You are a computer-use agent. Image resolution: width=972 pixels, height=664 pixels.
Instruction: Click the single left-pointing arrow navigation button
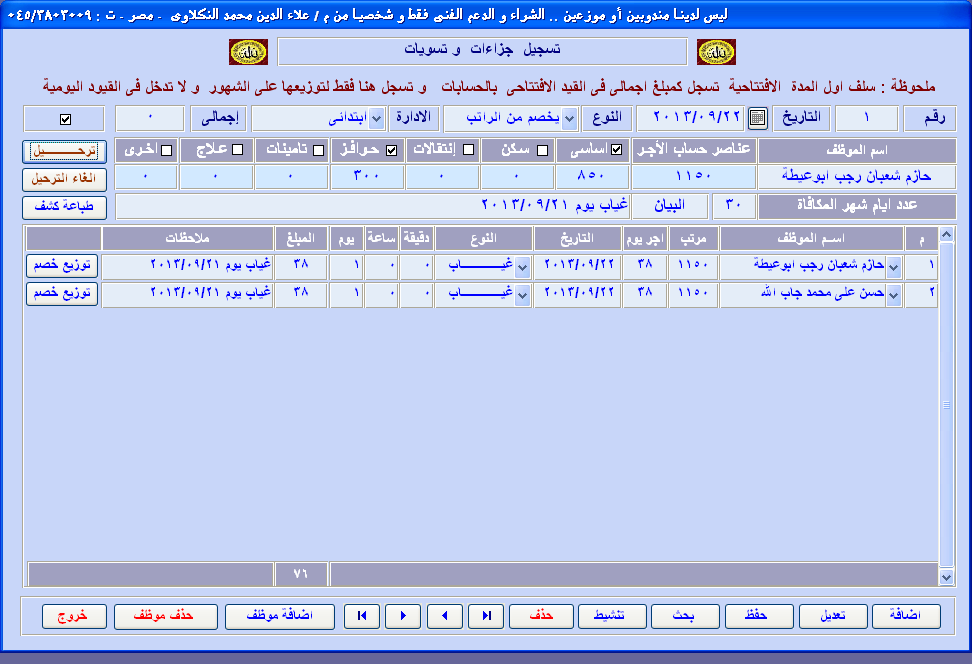(x=445, y=616)
